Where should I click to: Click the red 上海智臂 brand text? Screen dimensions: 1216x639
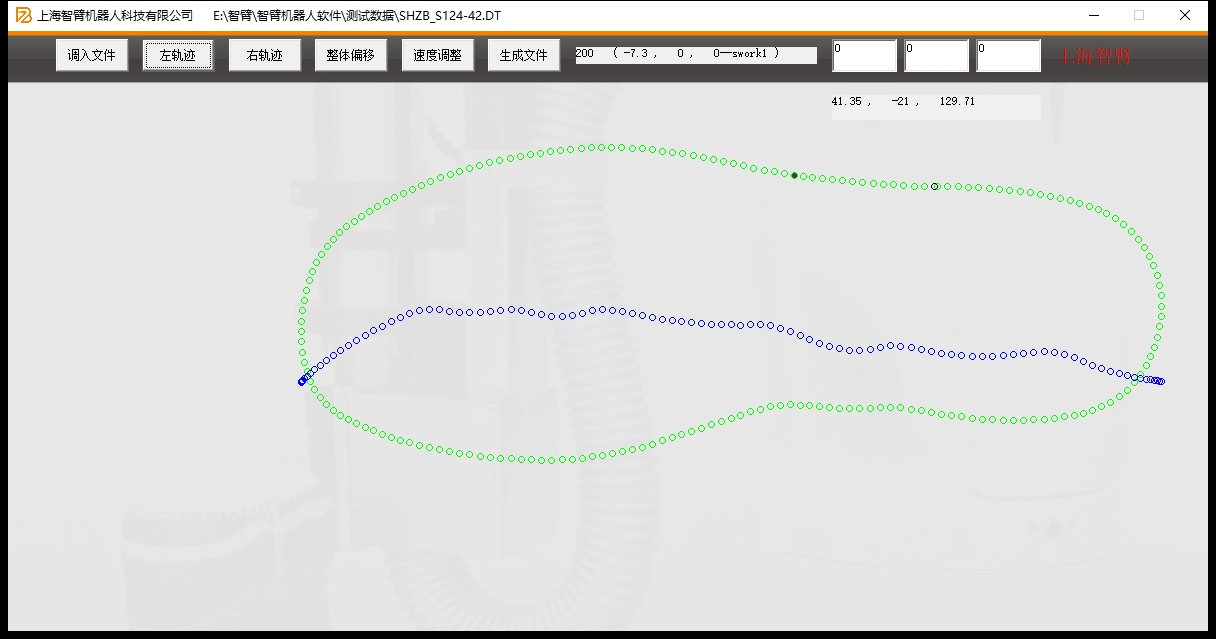tap(1095, 57)
